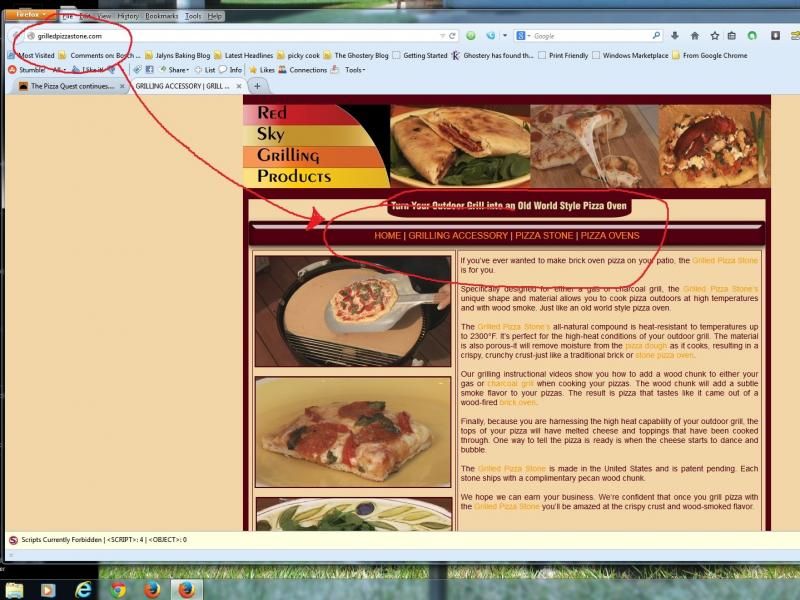Open the Bookmarks menu
Screen dimensions: 800x600
coord(161,16)
